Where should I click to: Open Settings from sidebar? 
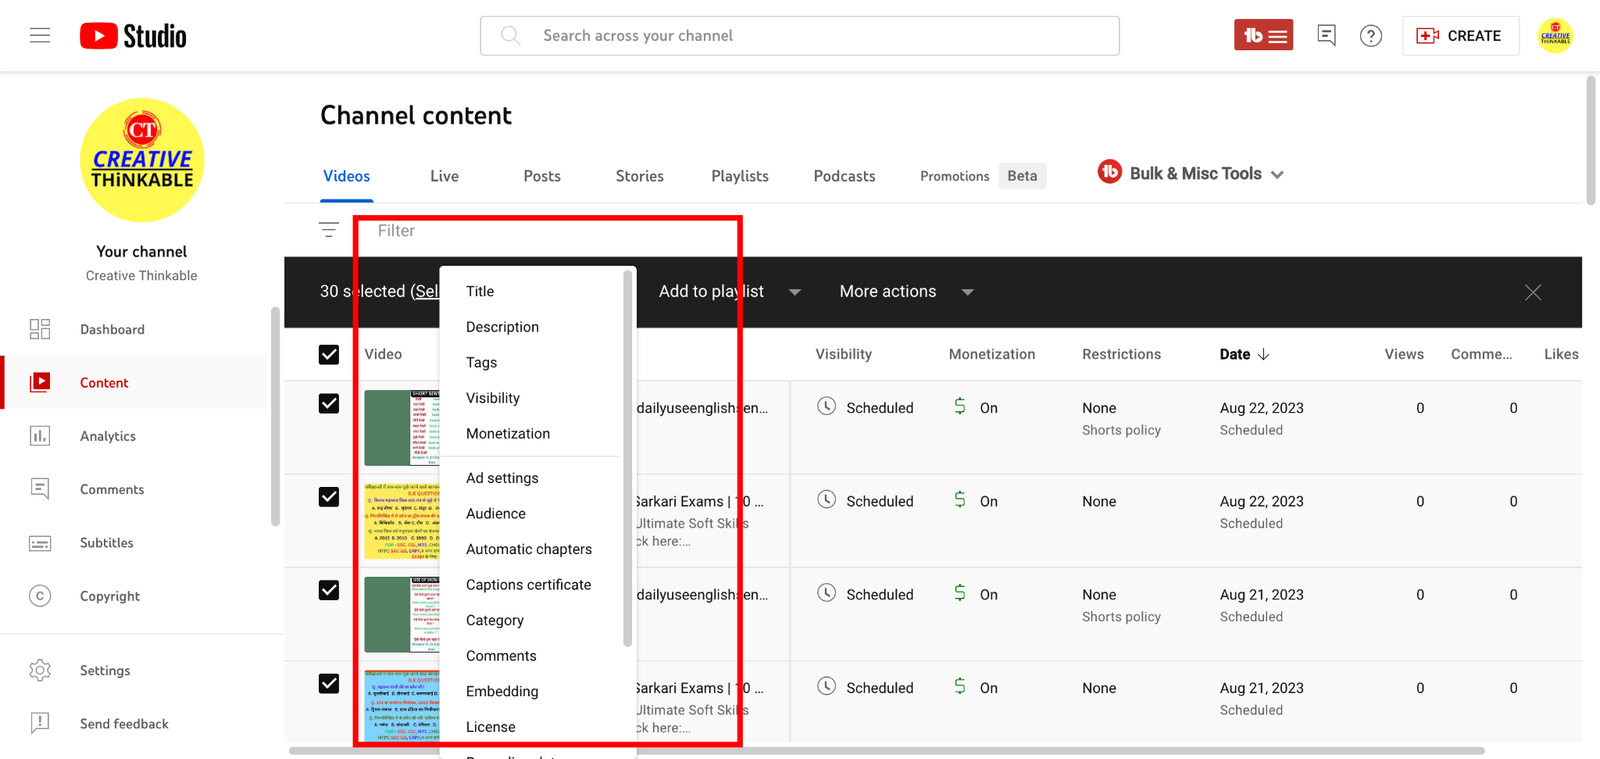(x=105, y=670)
